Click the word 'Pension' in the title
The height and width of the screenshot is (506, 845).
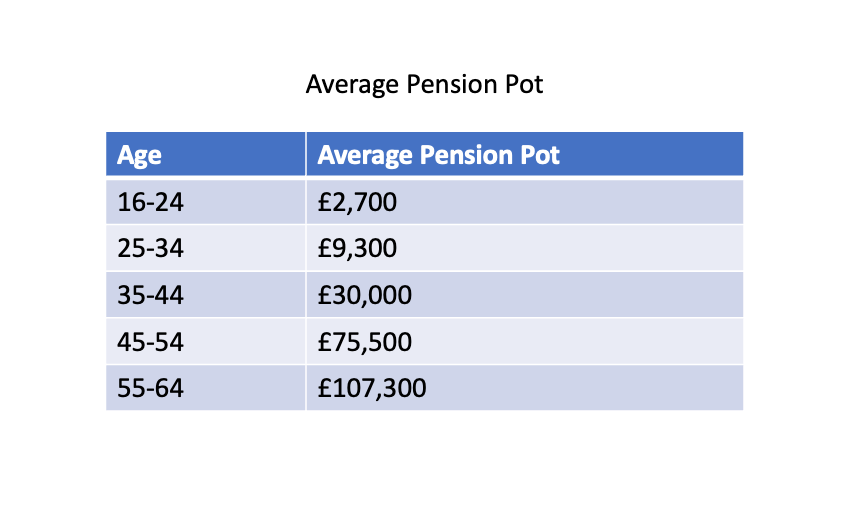(452, 84)
